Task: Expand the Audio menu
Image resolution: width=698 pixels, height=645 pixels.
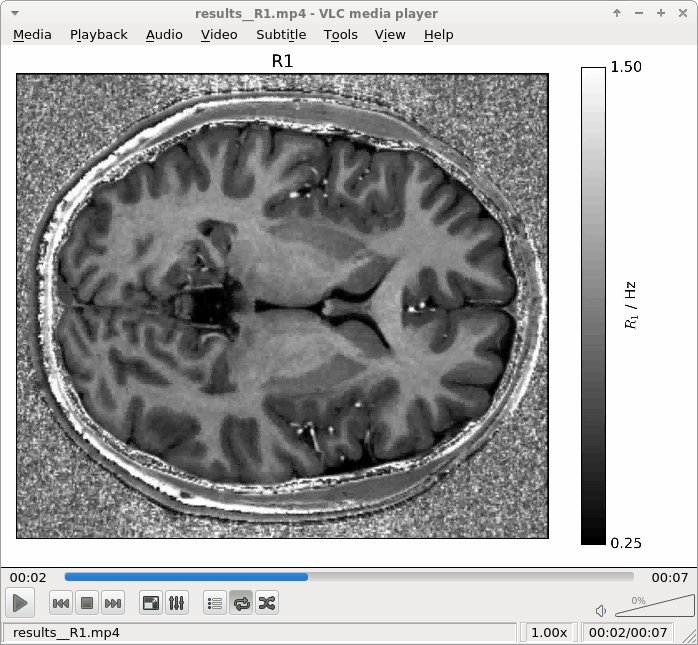Action: 164,34
